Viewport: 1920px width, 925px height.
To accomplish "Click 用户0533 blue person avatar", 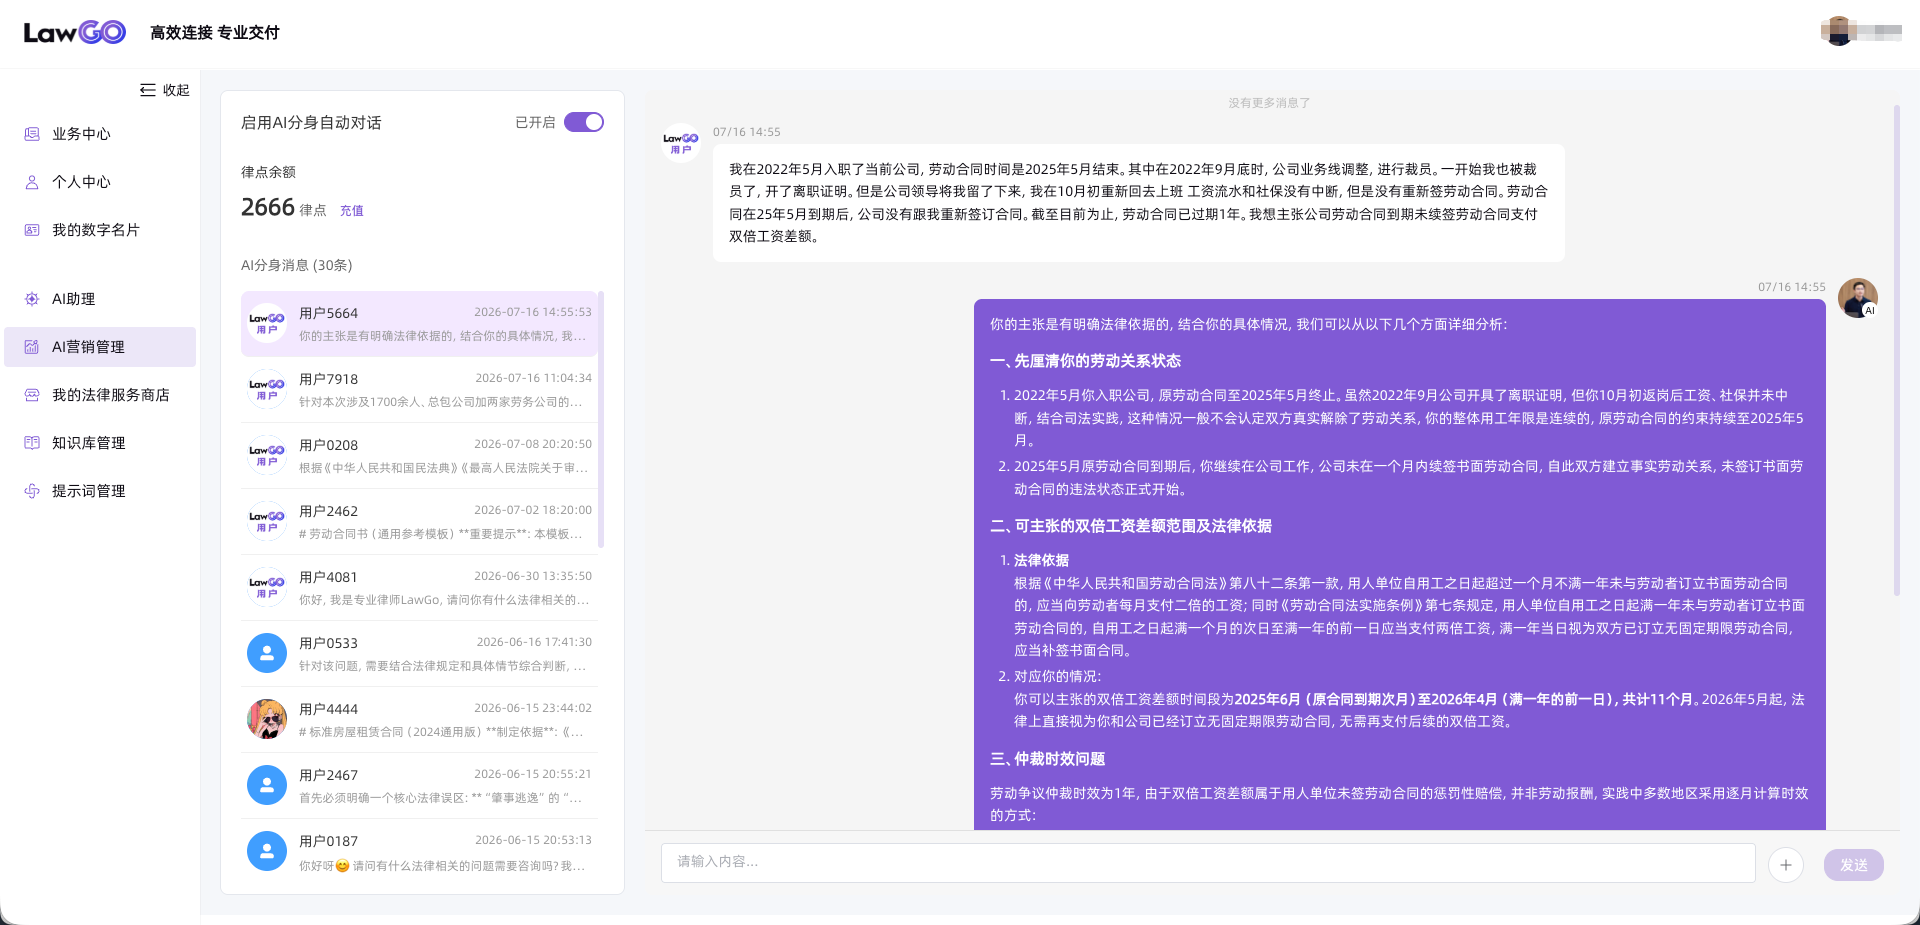I will (267, 653).
